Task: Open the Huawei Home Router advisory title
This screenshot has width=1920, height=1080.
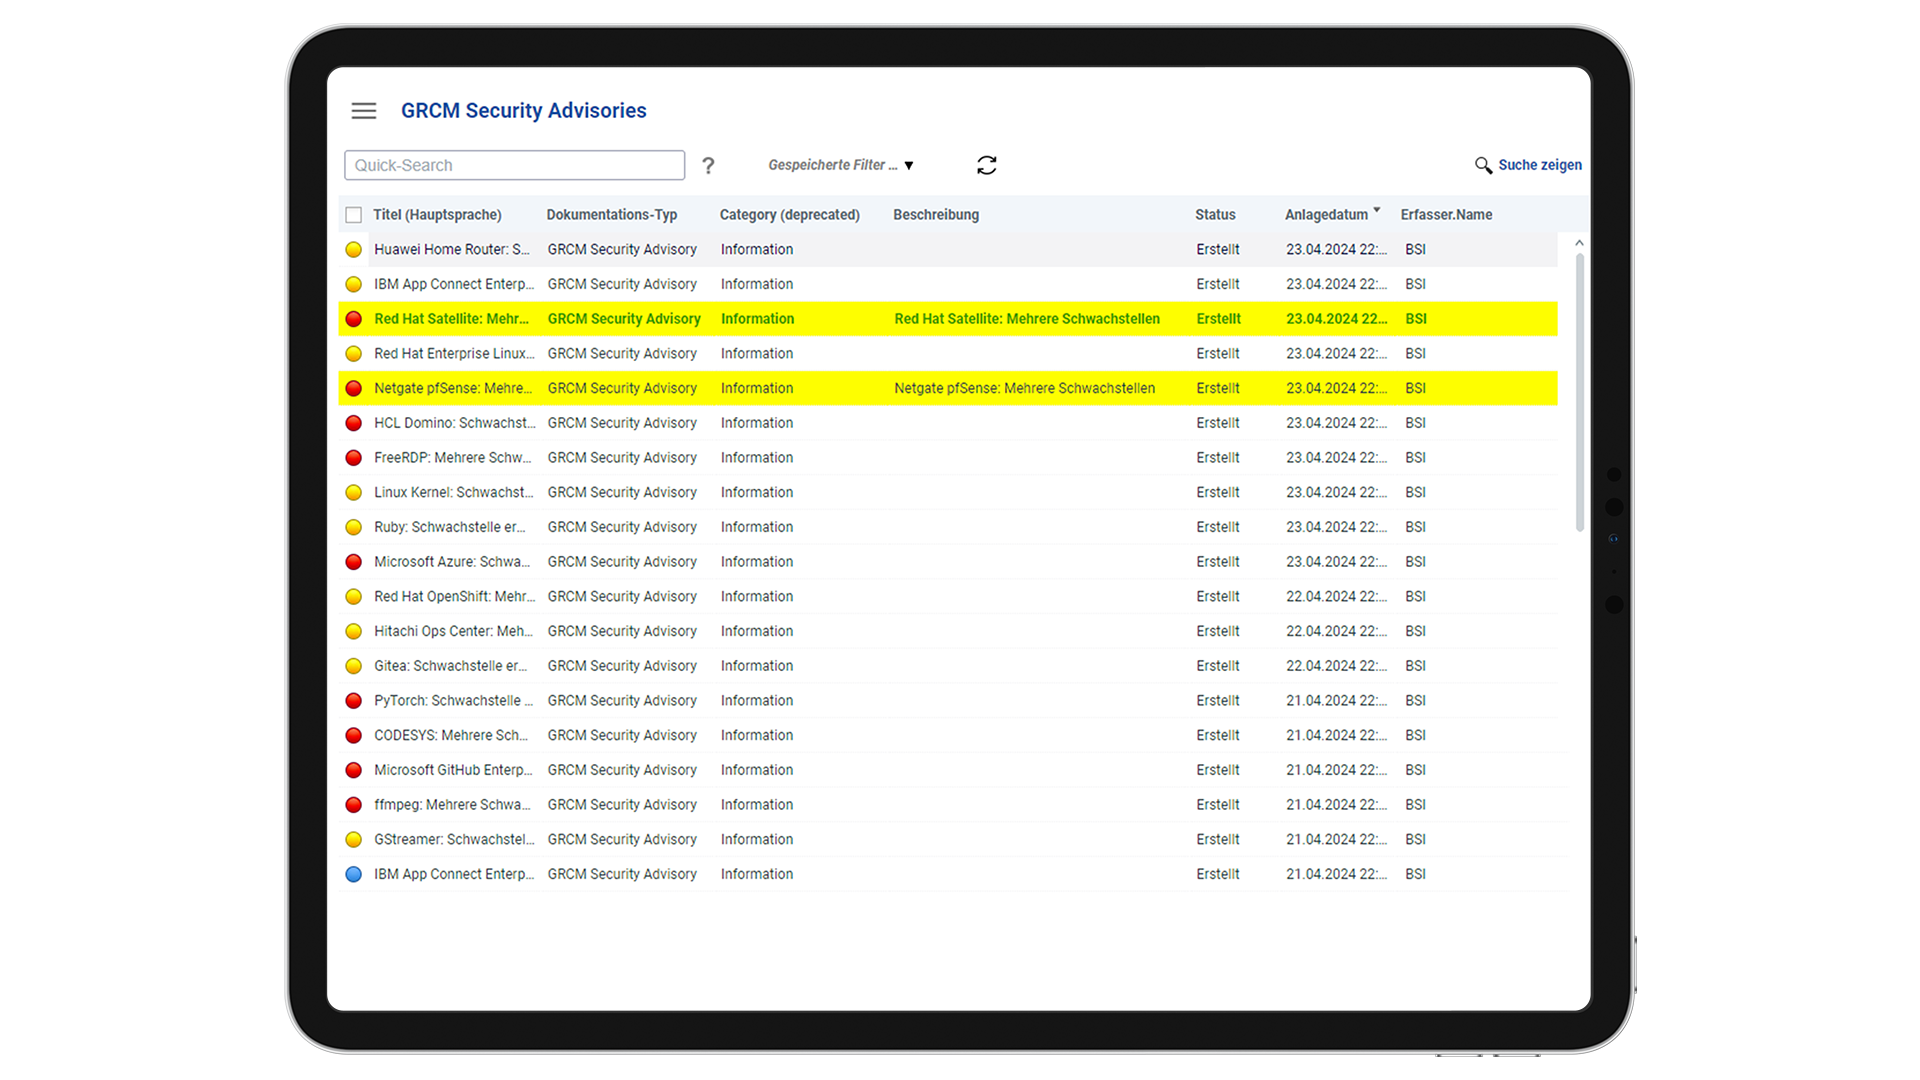Action: 452,250
